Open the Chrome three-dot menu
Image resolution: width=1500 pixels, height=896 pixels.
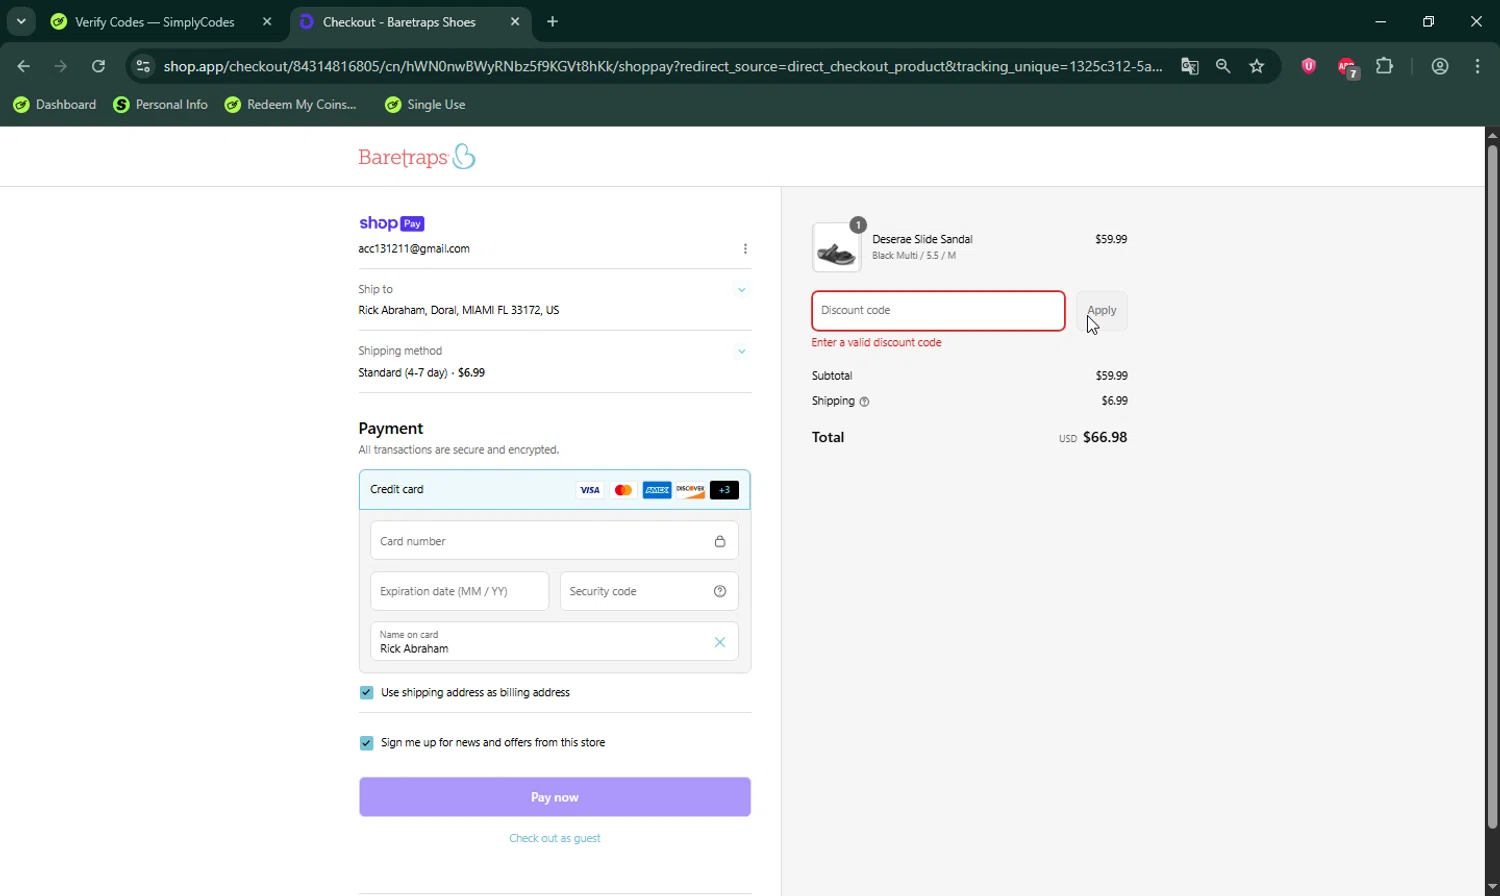tap(1477, 66)
